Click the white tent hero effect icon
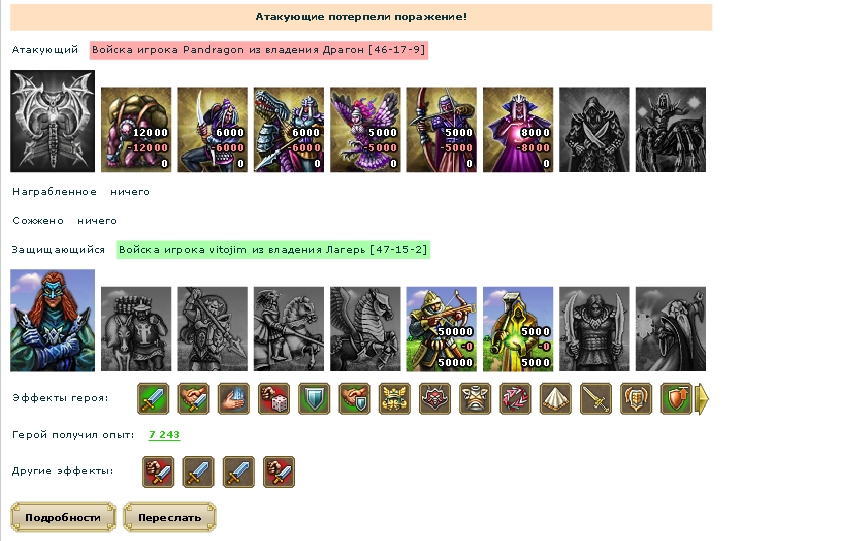865x541 pixels. click(x=556, y=399)
